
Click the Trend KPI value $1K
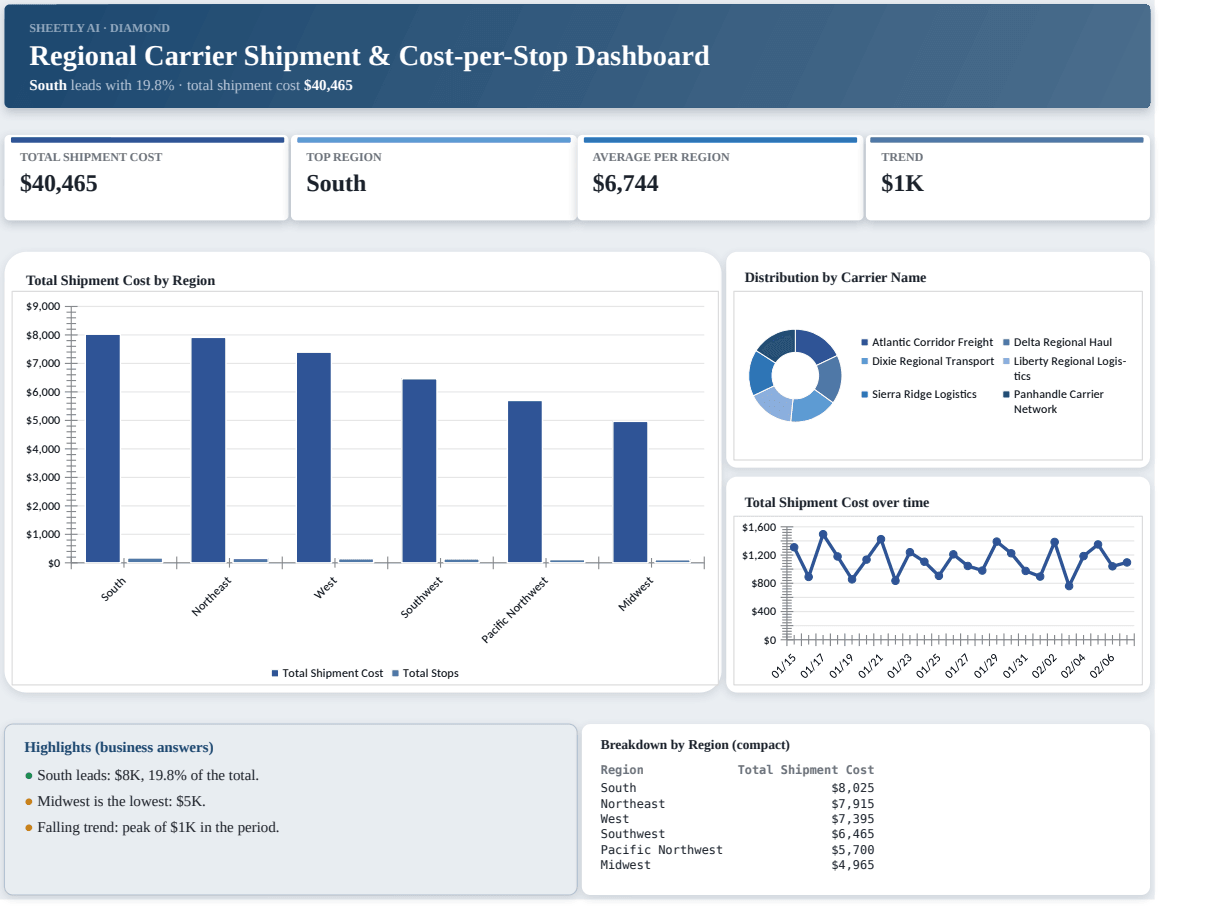[902, 184]
